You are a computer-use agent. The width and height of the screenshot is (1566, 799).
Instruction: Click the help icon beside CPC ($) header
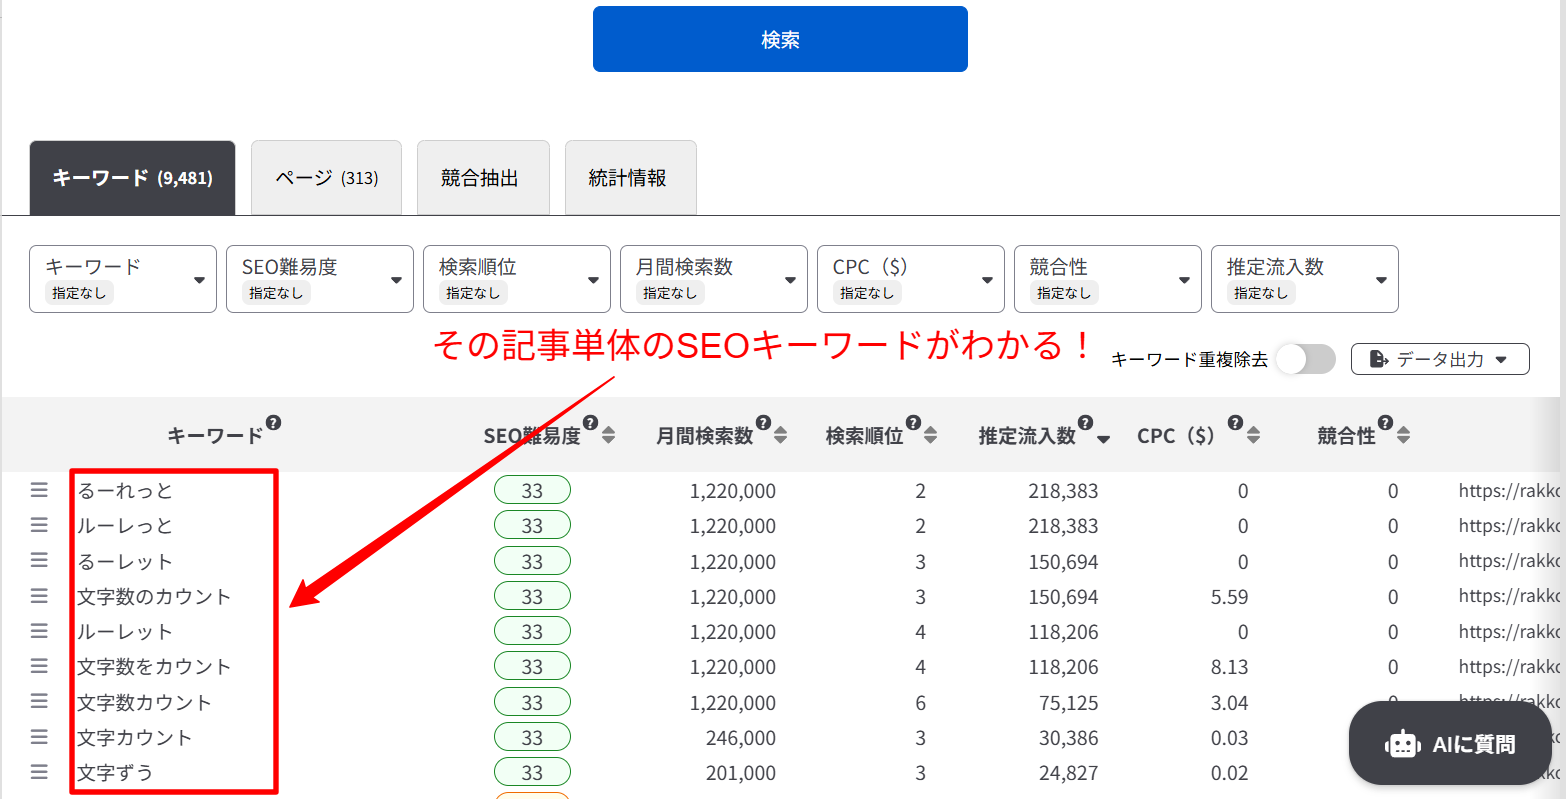[x=1235, y=423]
